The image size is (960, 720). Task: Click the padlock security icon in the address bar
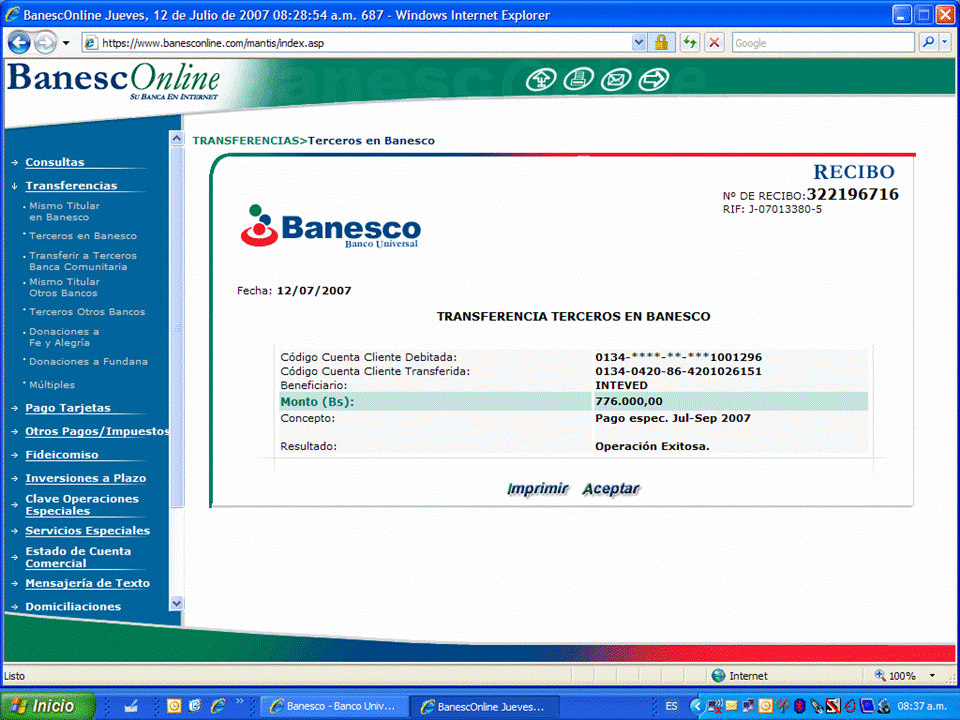pos(661,43)
